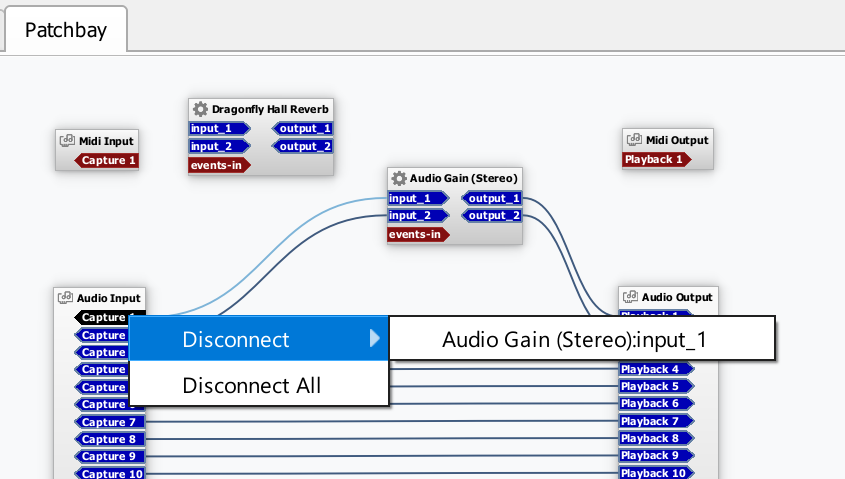This screenshot has height=479, width=845.
Task: Select Playback 5 port on Audio Output
Action: (x=652, y=386)
